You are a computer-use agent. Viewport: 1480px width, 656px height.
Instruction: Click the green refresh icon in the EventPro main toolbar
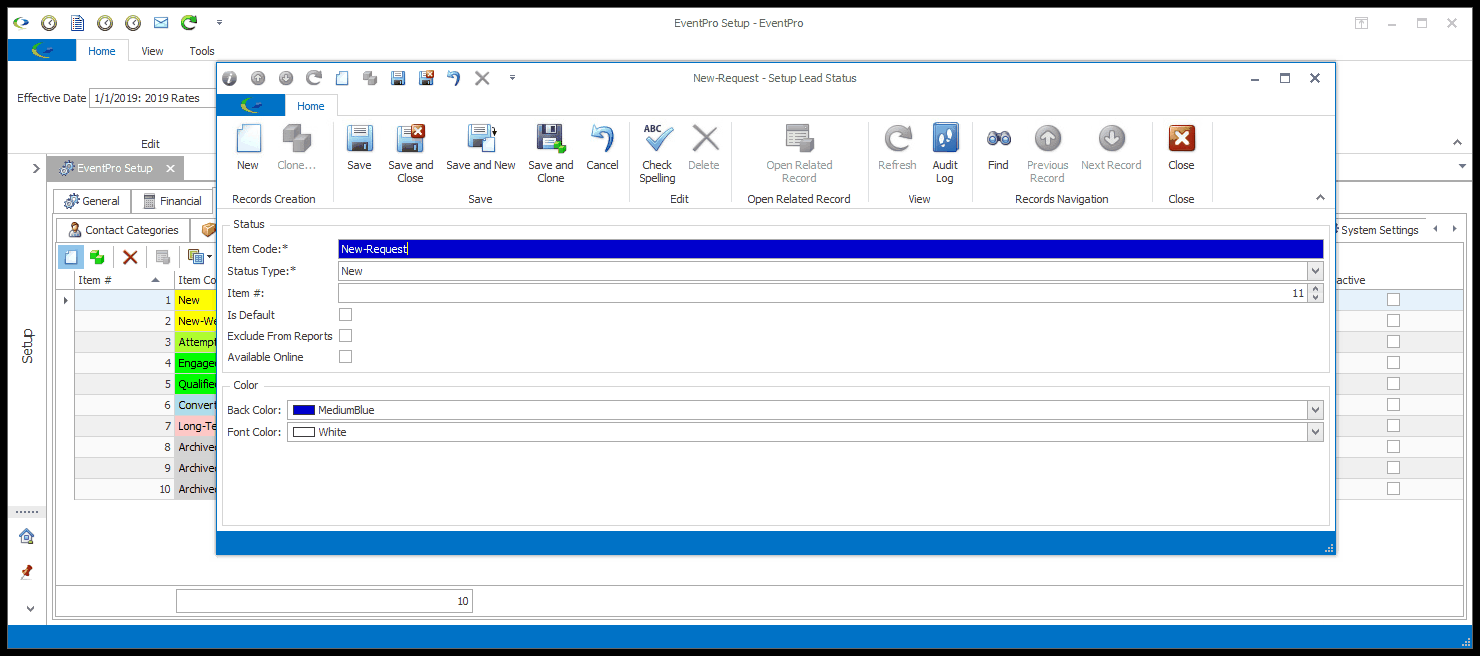pos(188,22)
